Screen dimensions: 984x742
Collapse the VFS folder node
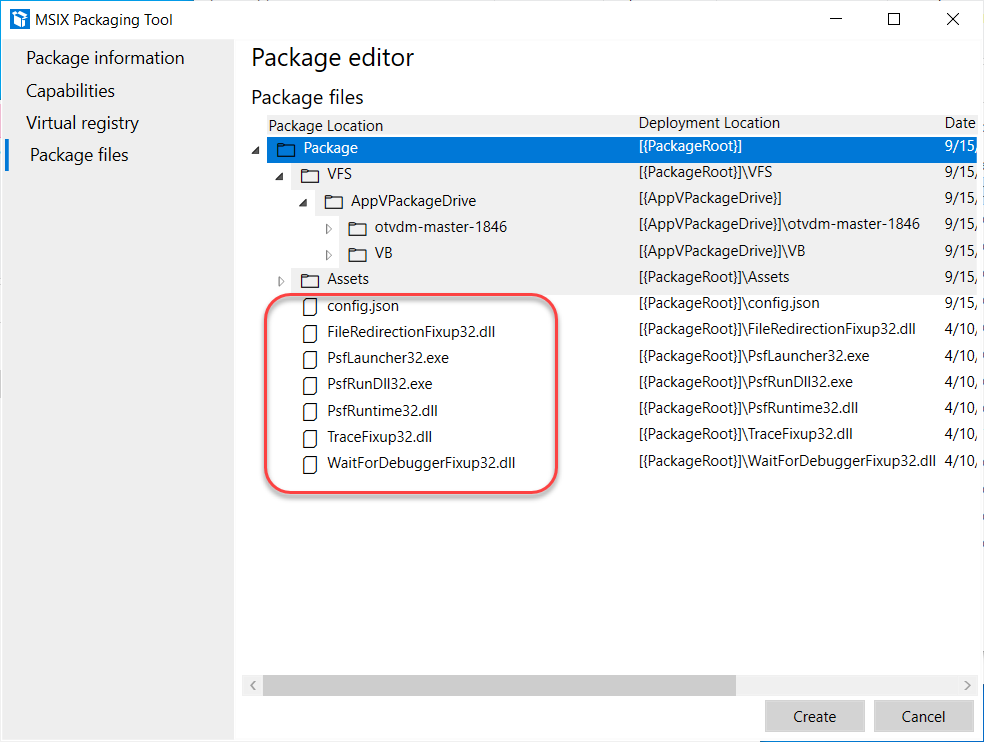280,175
